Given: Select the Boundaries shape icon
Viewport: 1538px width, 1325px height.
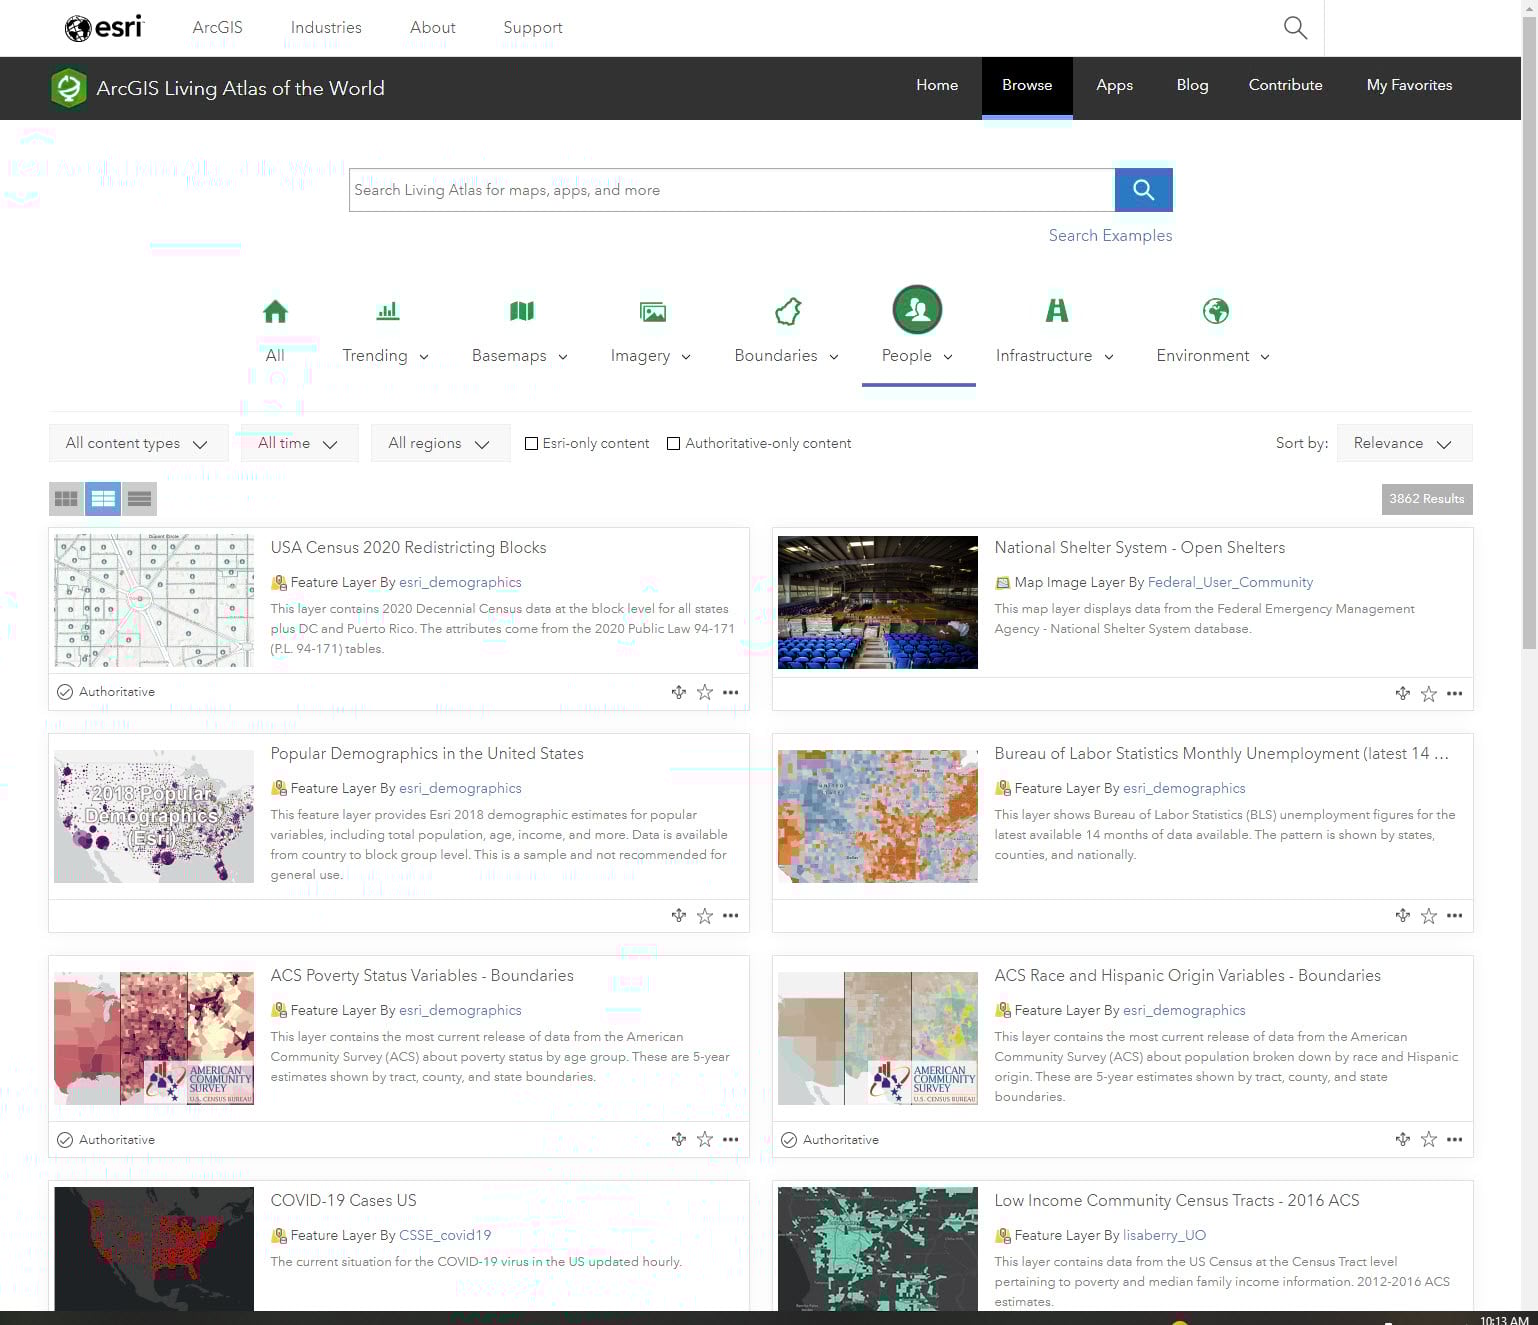Looking at the screenshot, I should tap(788, 311).
